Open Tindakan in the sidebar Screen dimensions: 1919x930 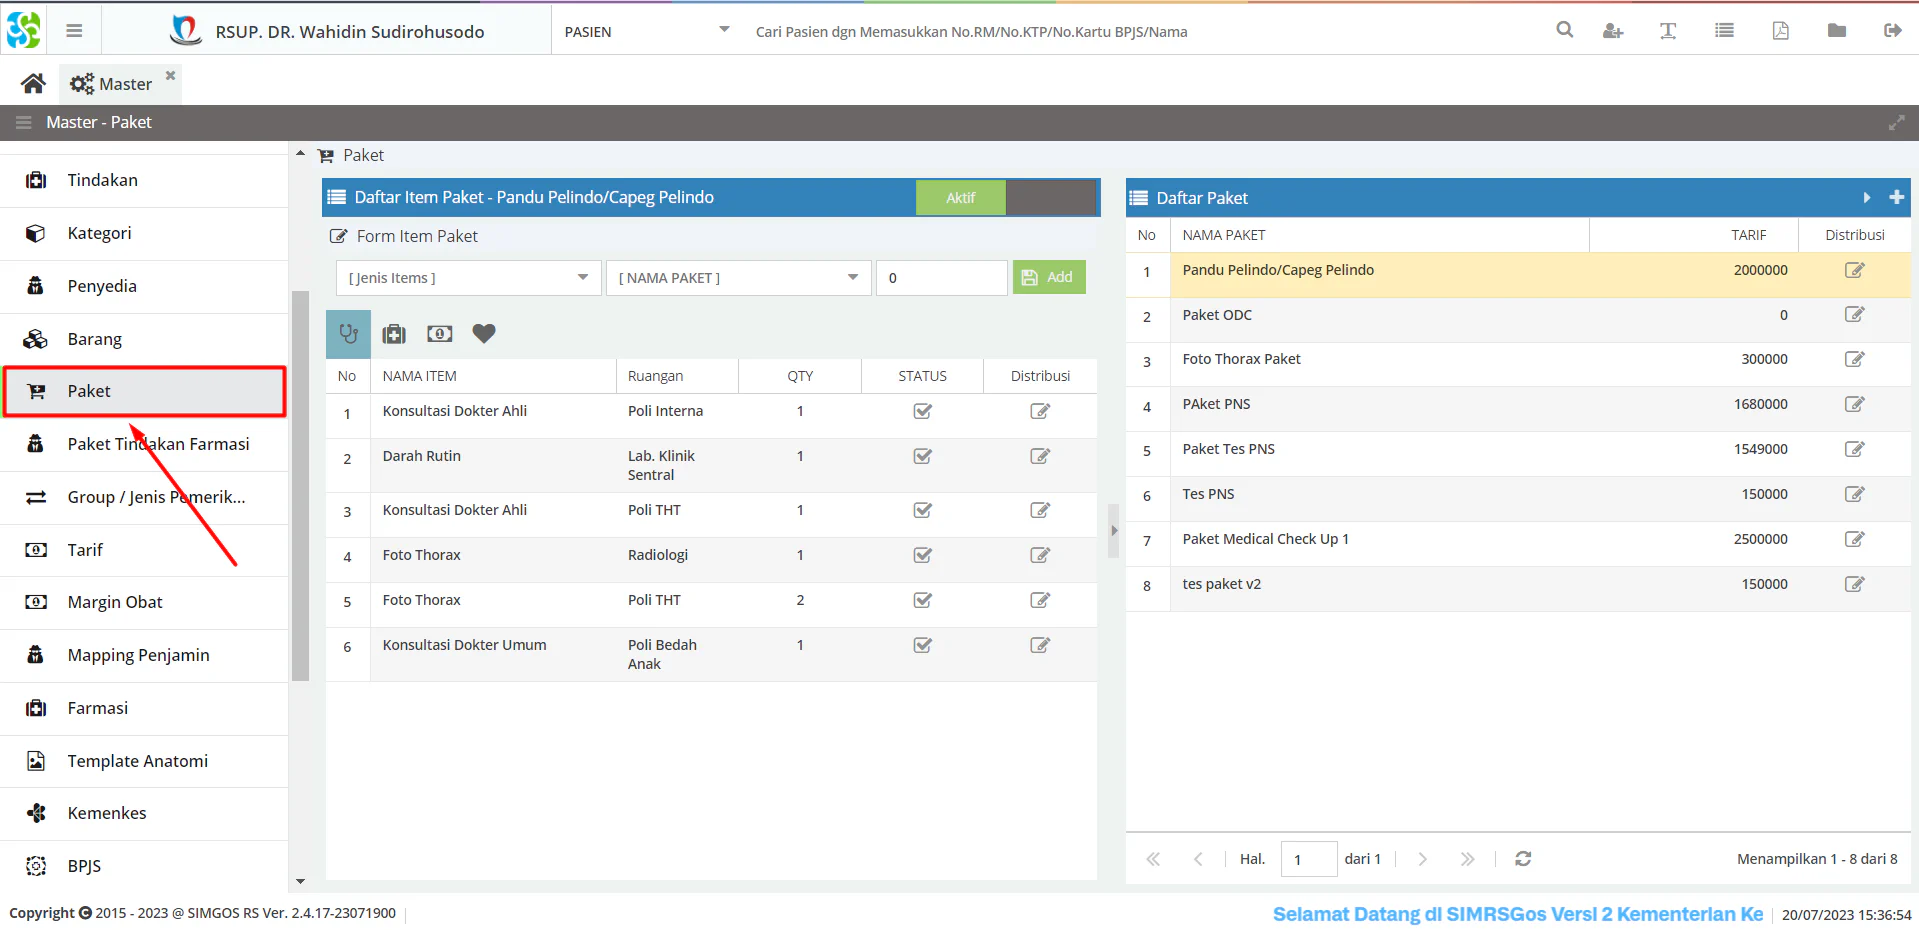point(144,181)
